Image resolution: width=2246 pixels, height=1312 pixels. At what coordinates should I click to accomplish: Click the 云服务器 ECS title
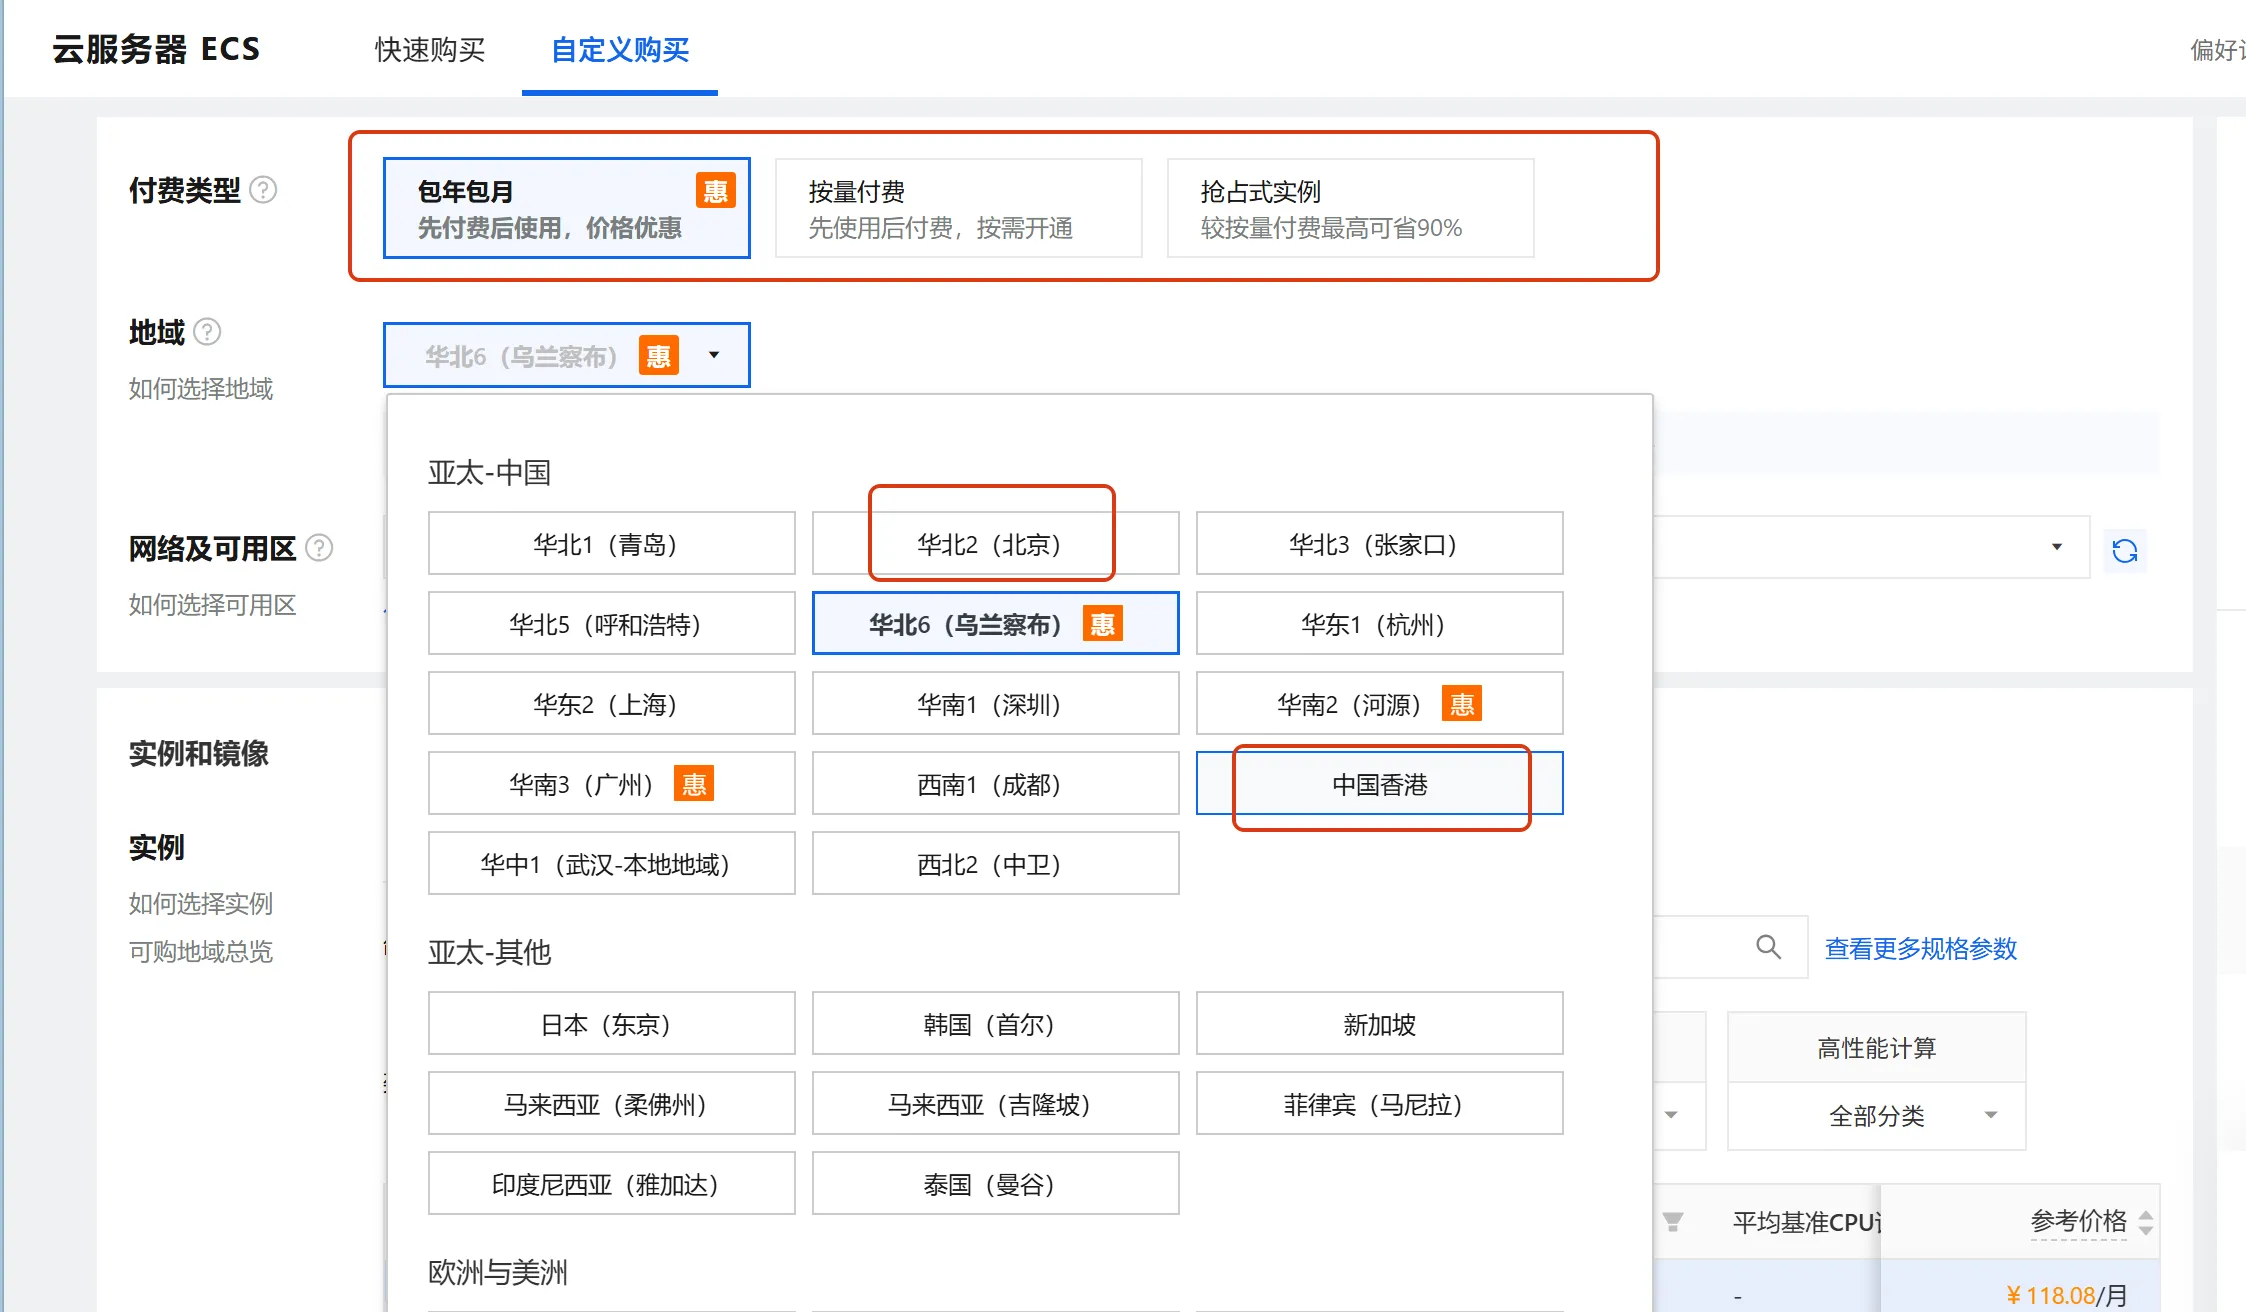[156, 49]
